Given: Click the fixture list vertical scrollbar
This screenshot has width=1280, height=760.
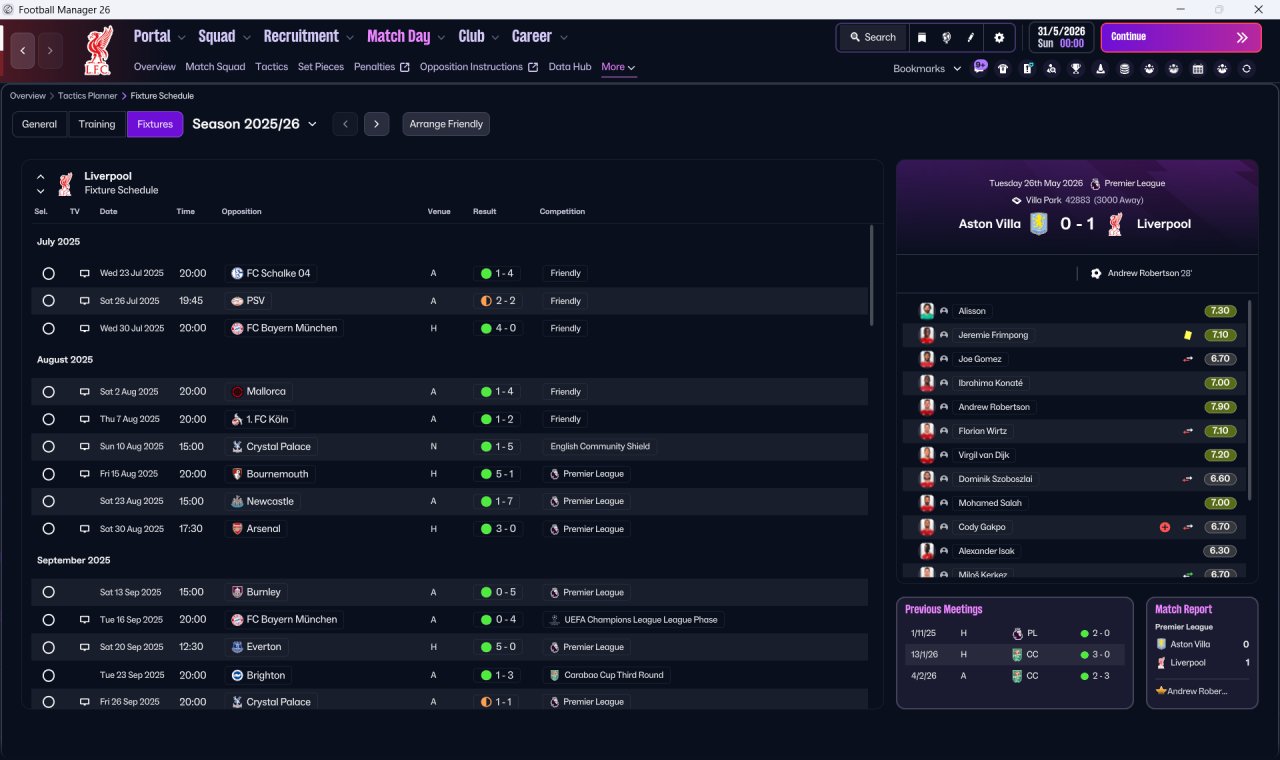Looking at the screenshot, I should point(871,275).
